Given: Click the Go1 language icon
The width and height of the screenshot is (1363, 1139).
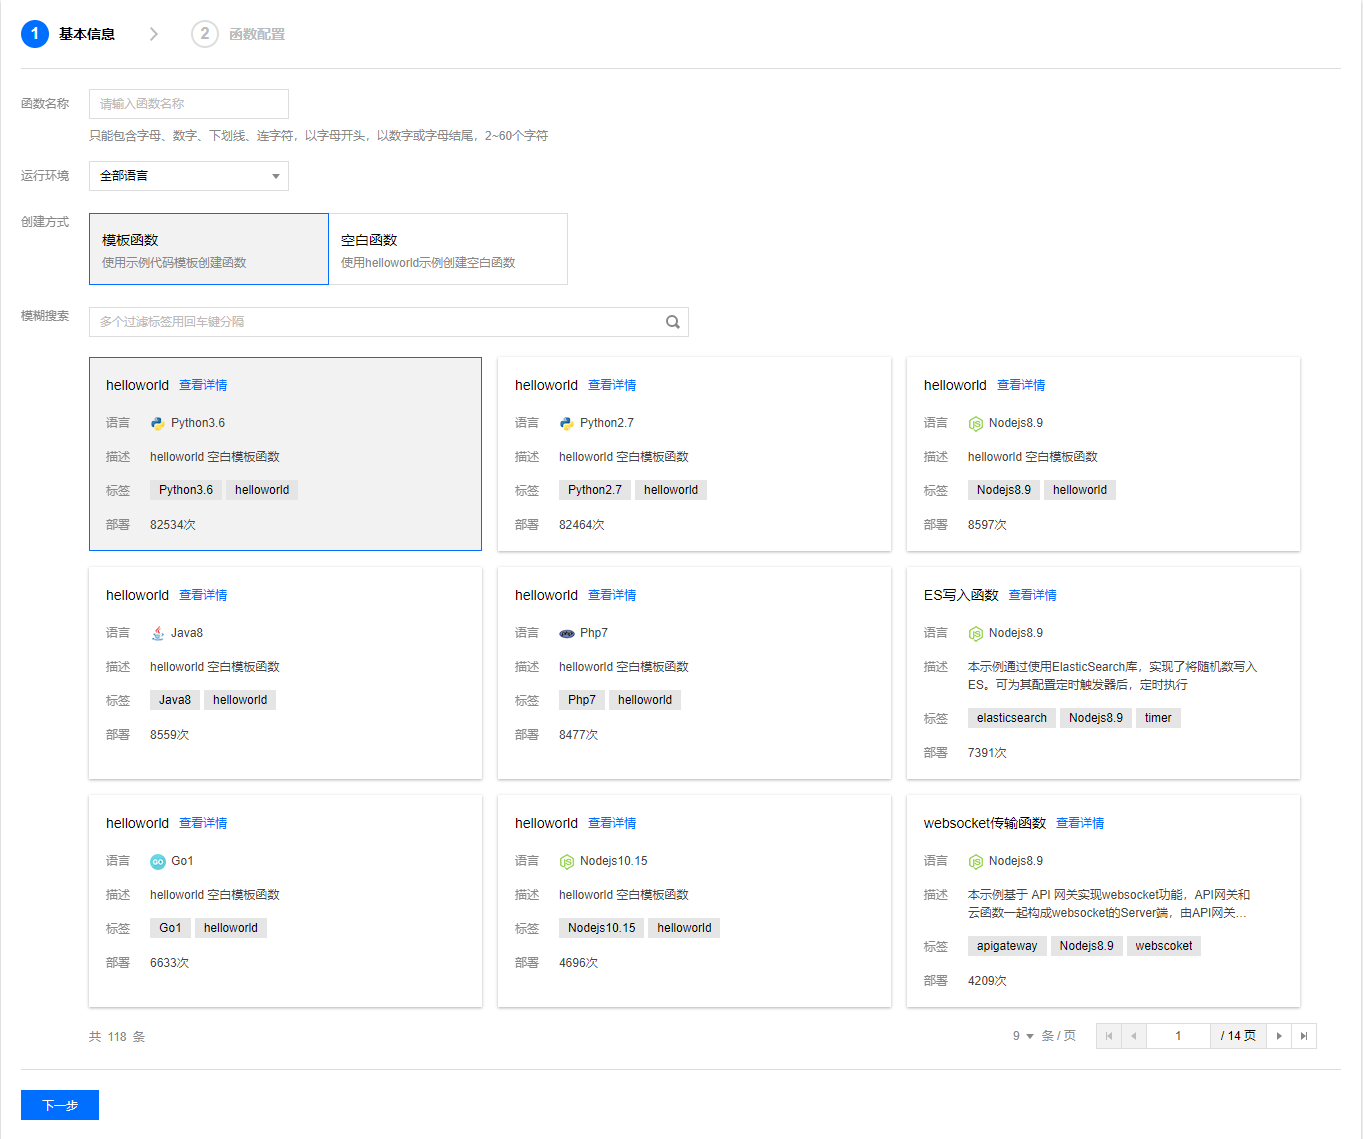Looking at the screenshot, I should coord(158,861).
